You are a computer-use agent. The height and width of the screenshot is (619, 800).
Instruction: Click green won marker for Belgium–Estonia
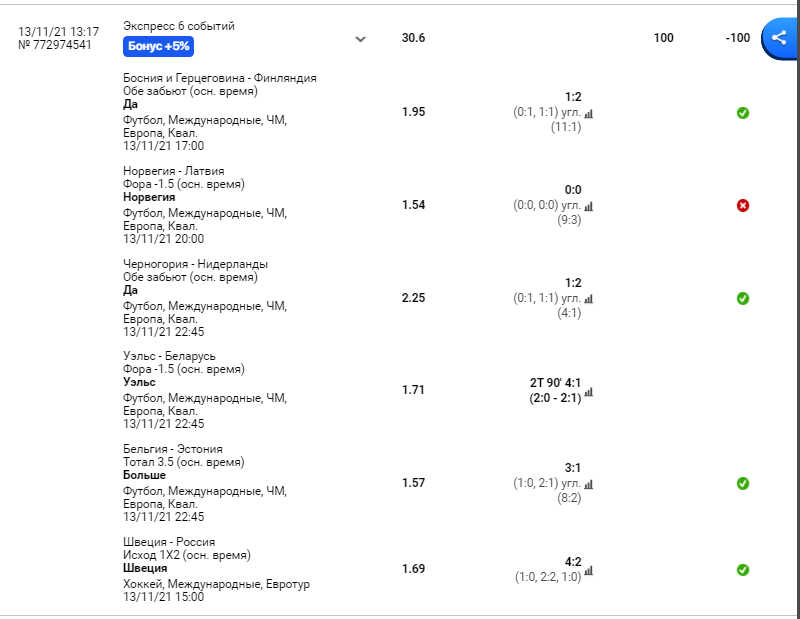[743, 483]
